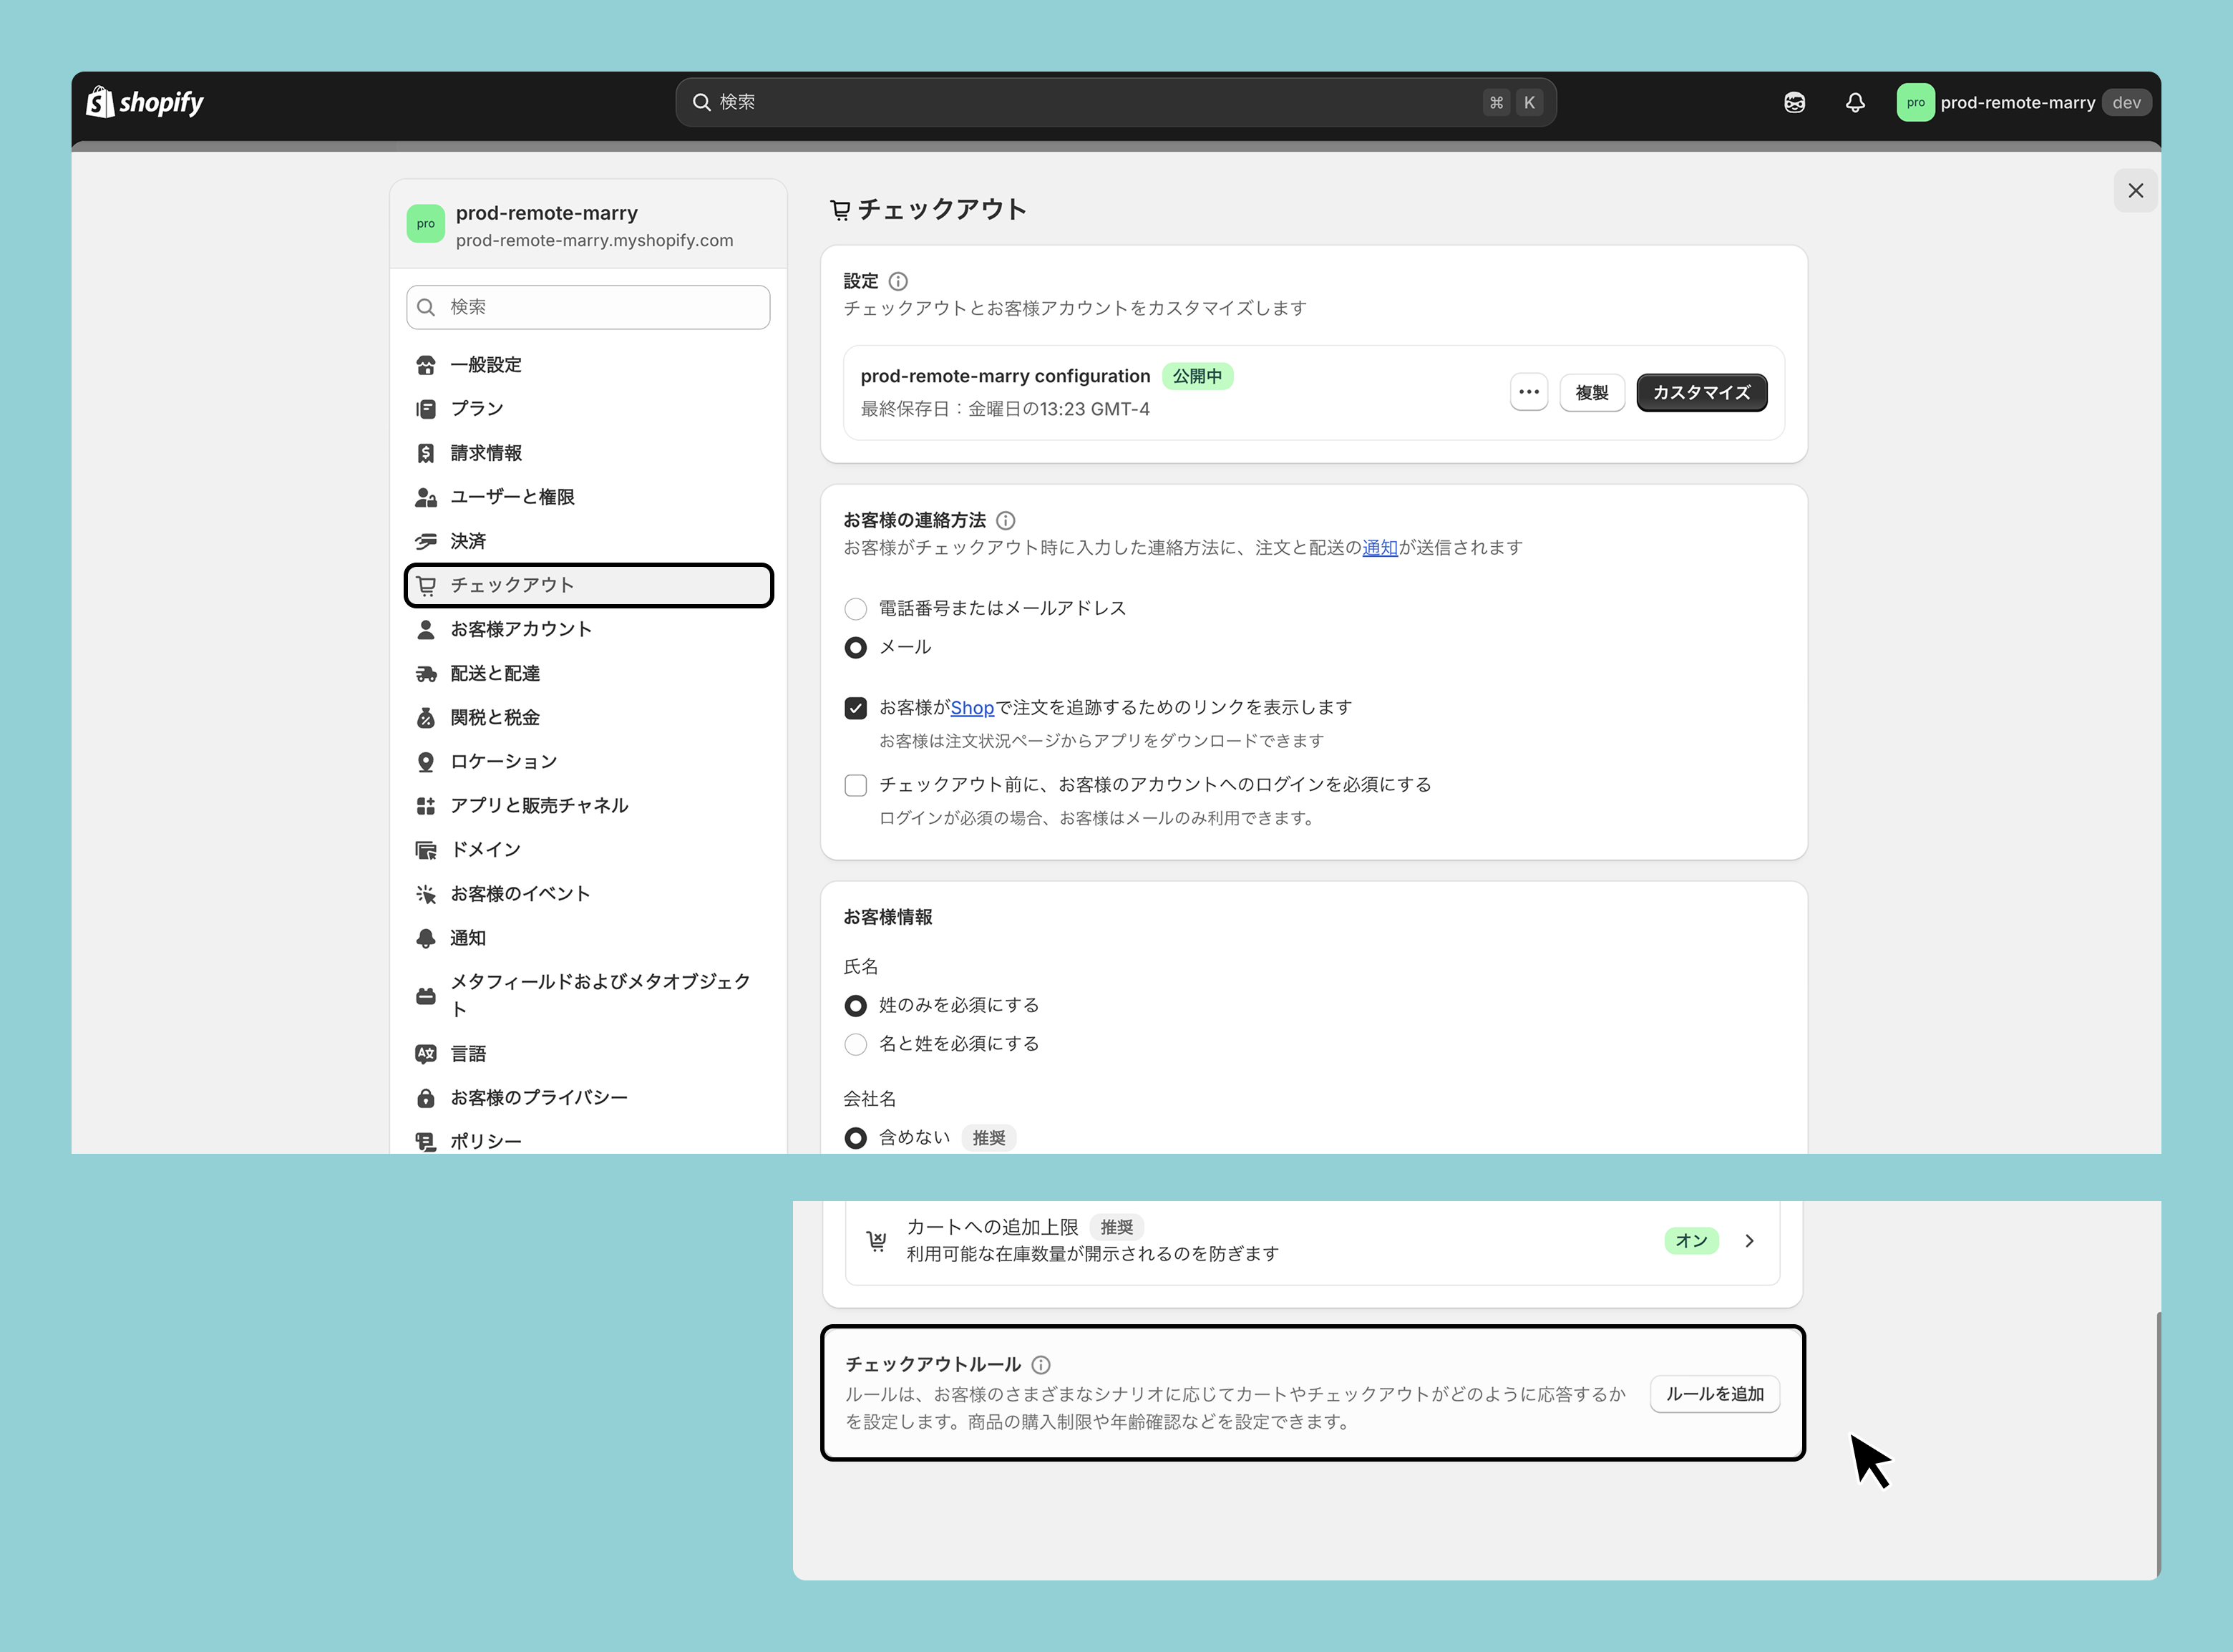Expand カートへの追加上限 row chevron
This screenshot has width=2233, height=1652.
1749,1240
